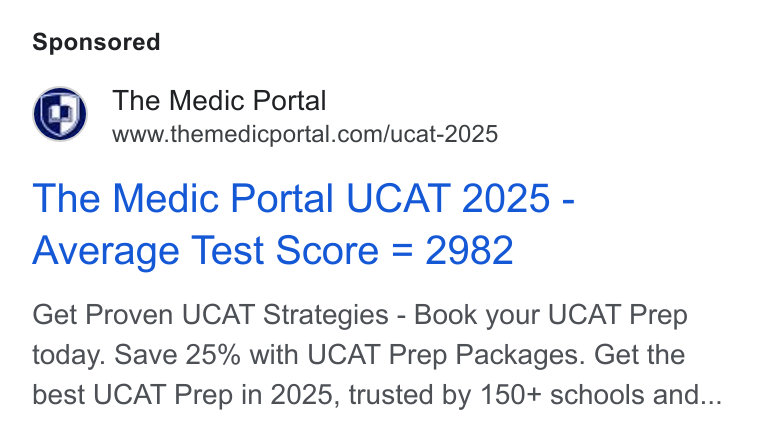The height and width of the screenshot is (438, 760).
Task: Click the www.themedicportal.com/ucat-2025 URL
Action: tap(305, 134)
